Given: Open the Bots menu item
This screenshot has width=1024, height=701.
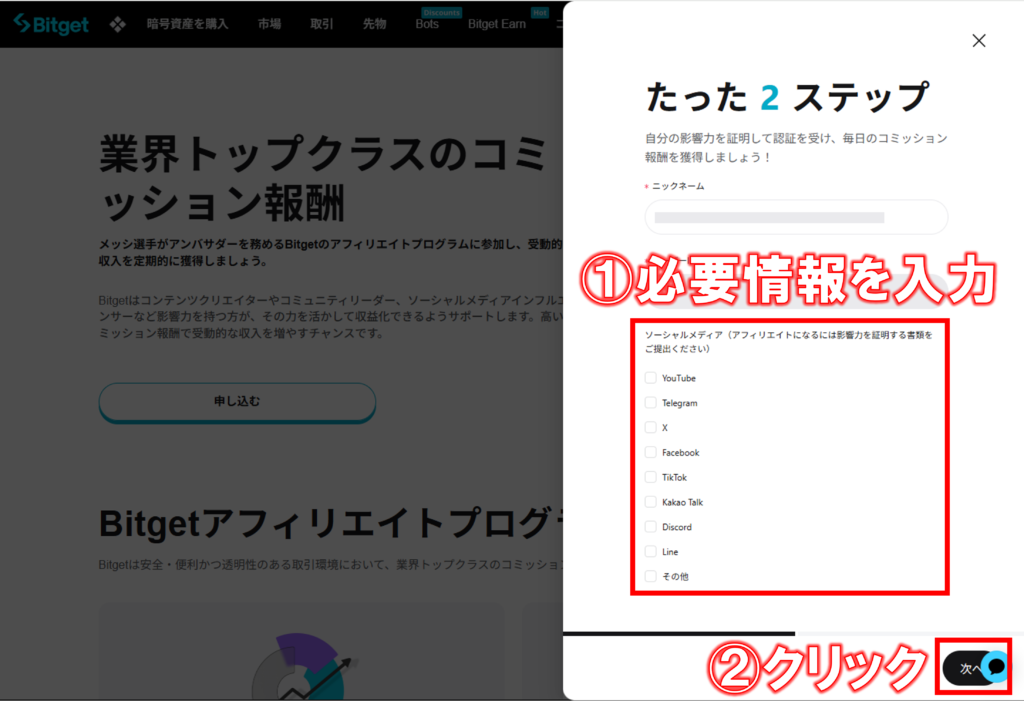Looking at the screenshot, I should coord(427,24).
